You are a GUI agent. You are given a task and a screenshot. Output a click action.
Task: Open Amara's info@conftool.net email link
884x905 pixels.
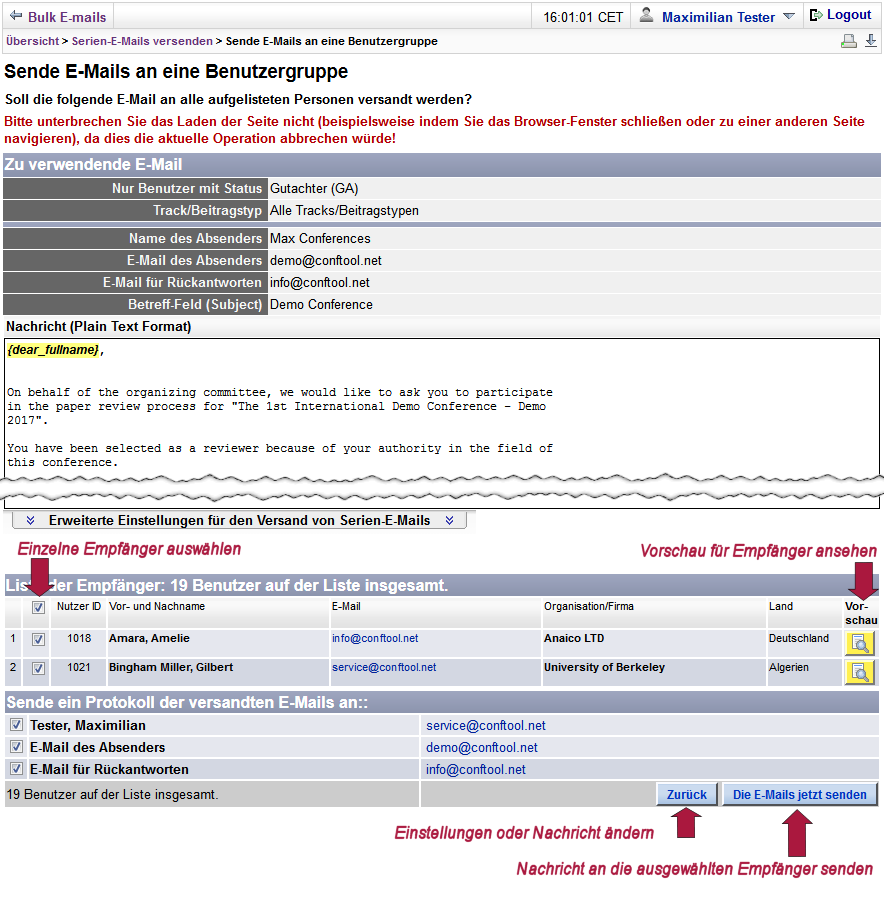(375, 638)
